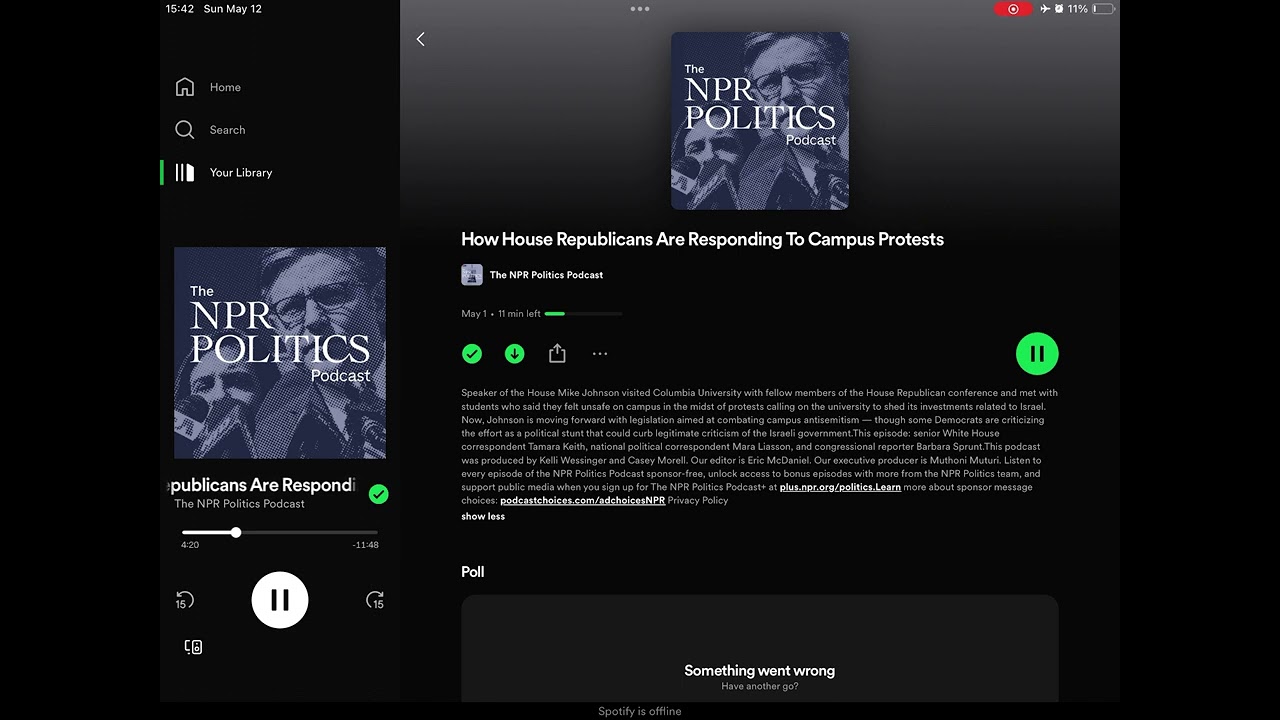Pause playback with white sidebar button
1280x720 pixels.
[x=280, y=600]
